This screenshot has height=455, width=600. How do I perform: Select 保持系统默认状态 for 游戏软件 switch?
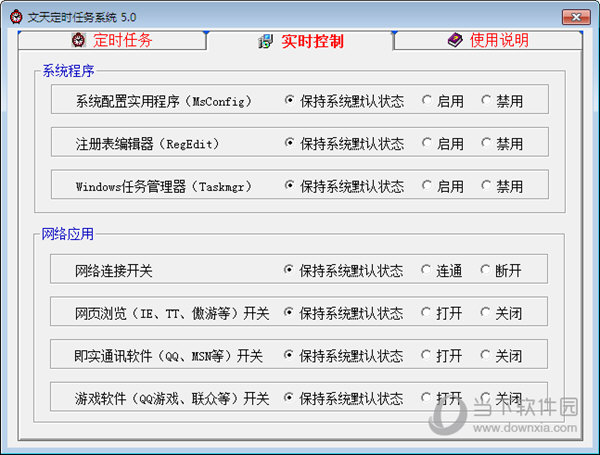click(291, 399)
